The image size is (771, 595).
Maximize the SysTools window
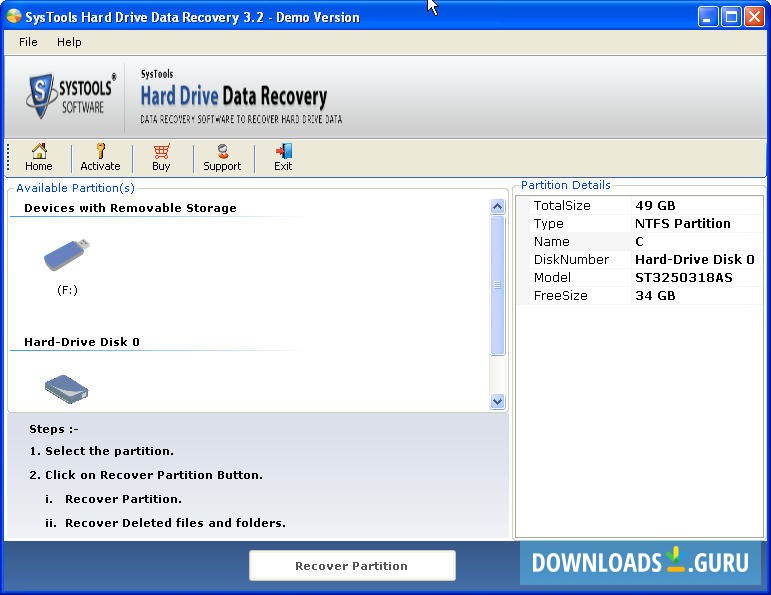point(731,17)
